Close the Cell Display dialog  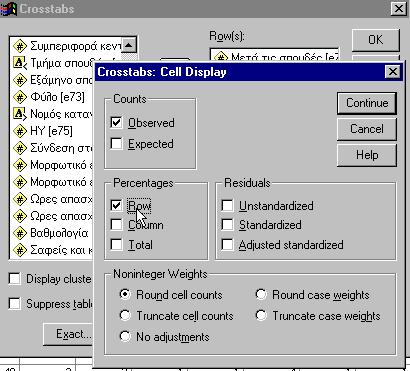click(393, 71)
